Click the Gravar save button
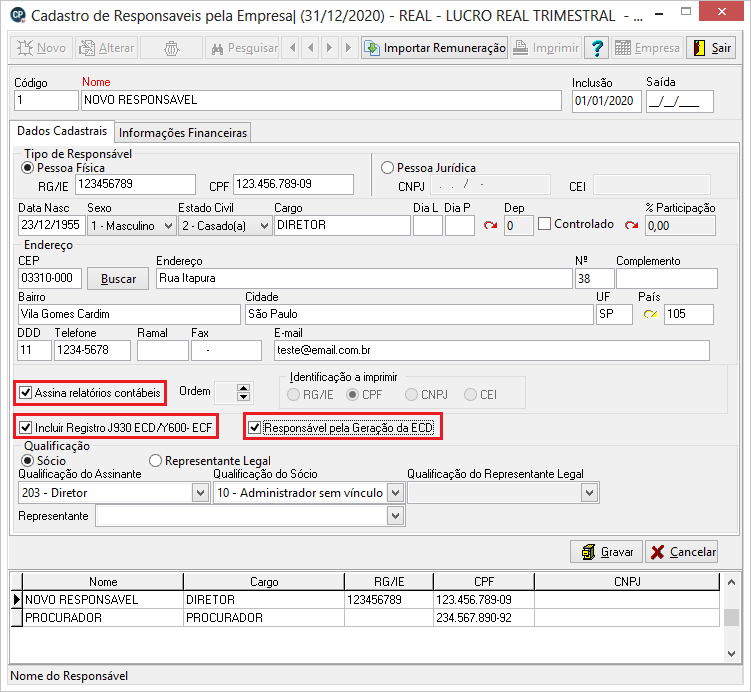The image size is (751, 692). click(x=607, y=552)
